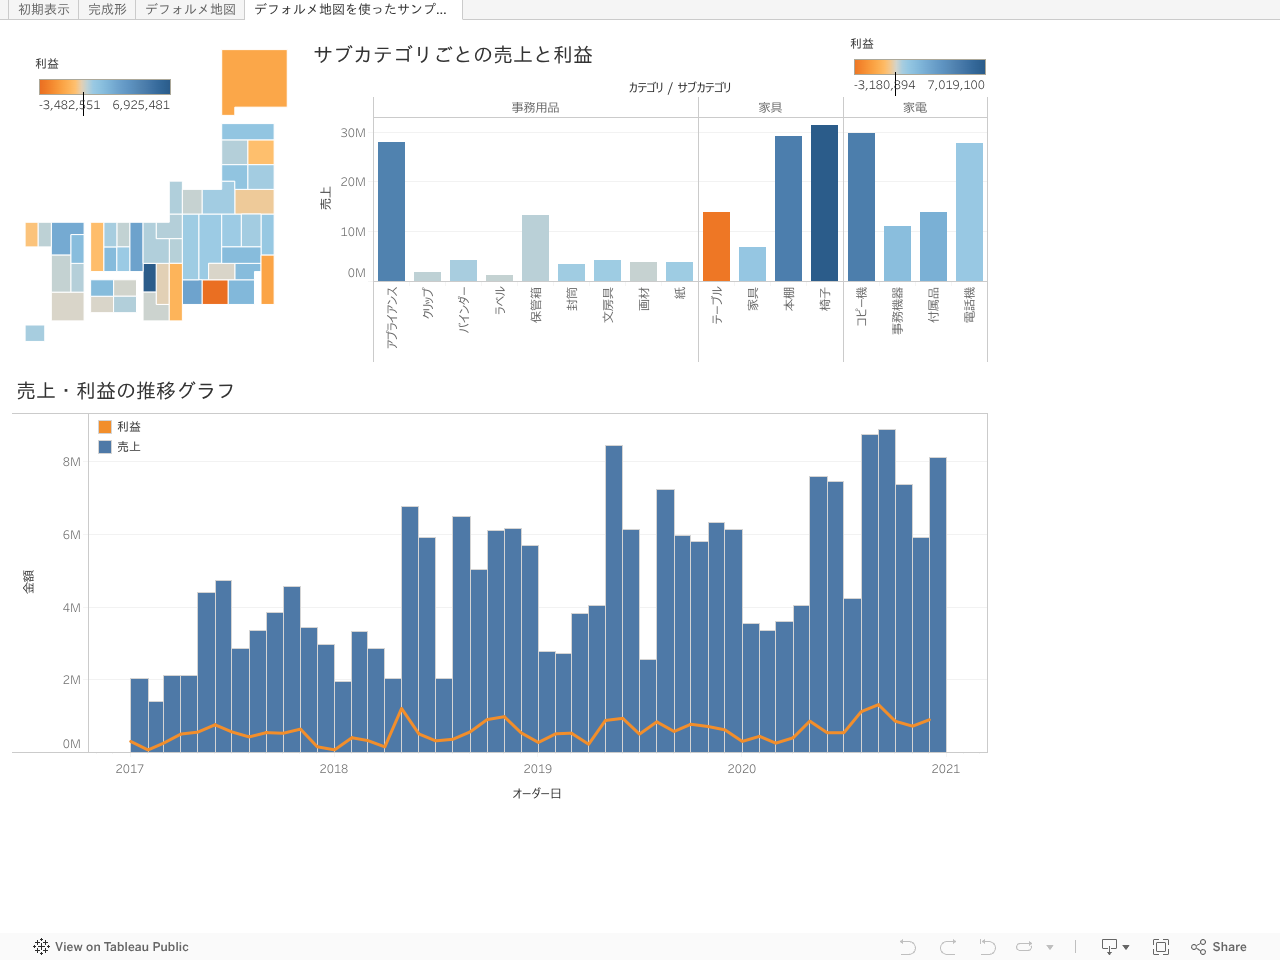Click the Undo arrow icon
1280x960 pixels.
click(908, 947)
